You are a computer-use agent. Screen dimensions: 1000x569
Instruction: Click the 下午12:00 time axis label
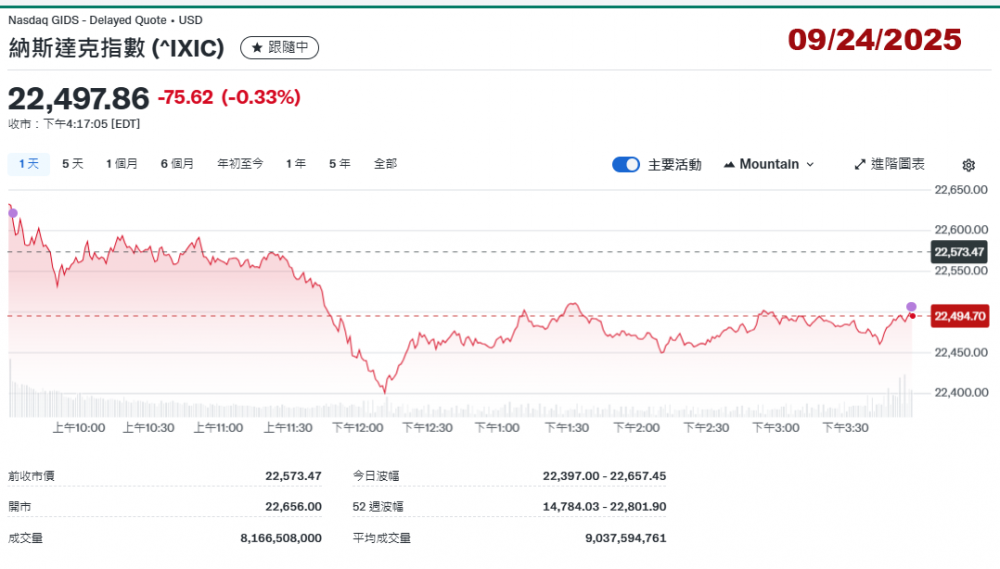(358, 427)
